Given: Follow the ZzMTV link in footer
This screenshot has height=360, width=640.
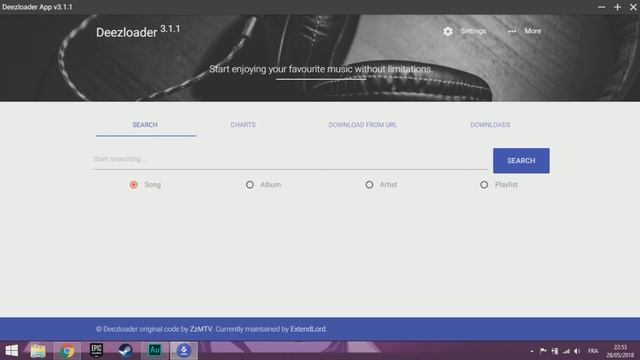Looking at the screenshot, I should (201, 329).
